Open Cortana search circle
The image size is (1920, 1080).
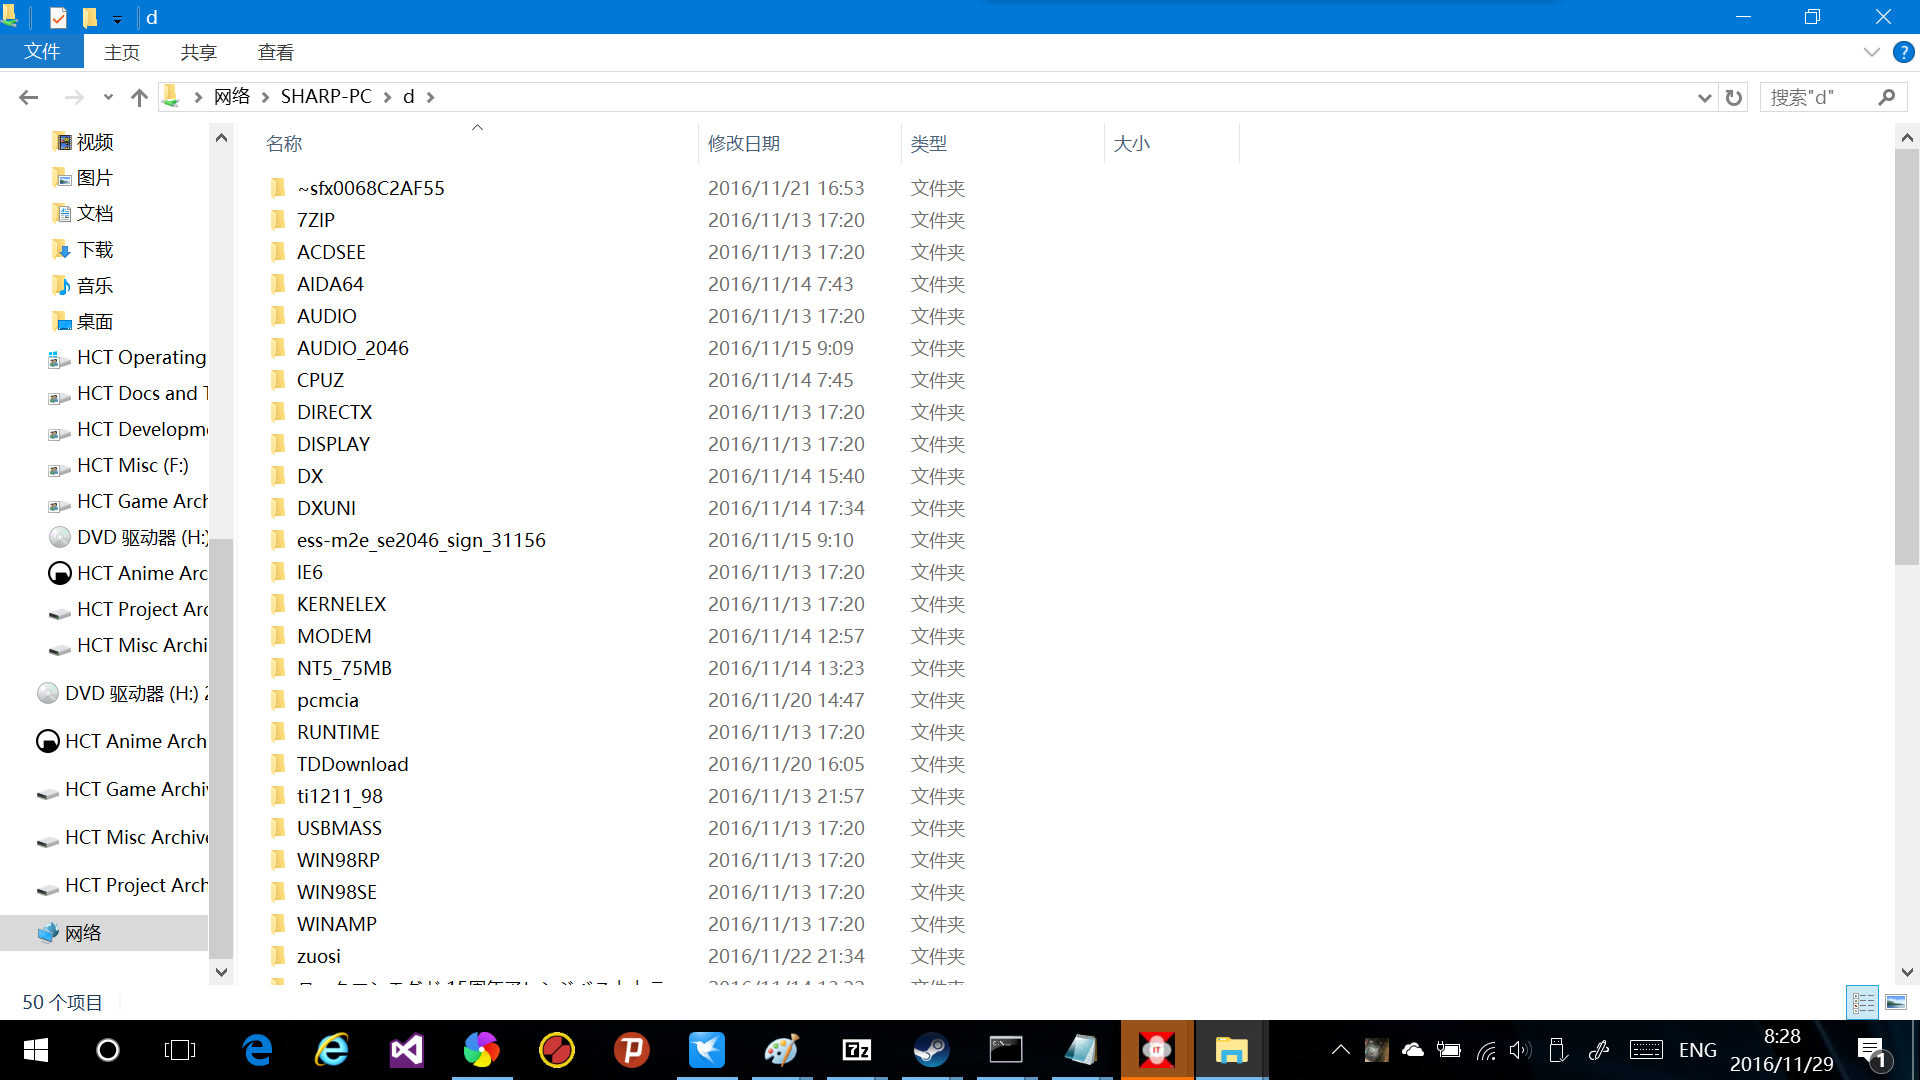click(107, 1050)
